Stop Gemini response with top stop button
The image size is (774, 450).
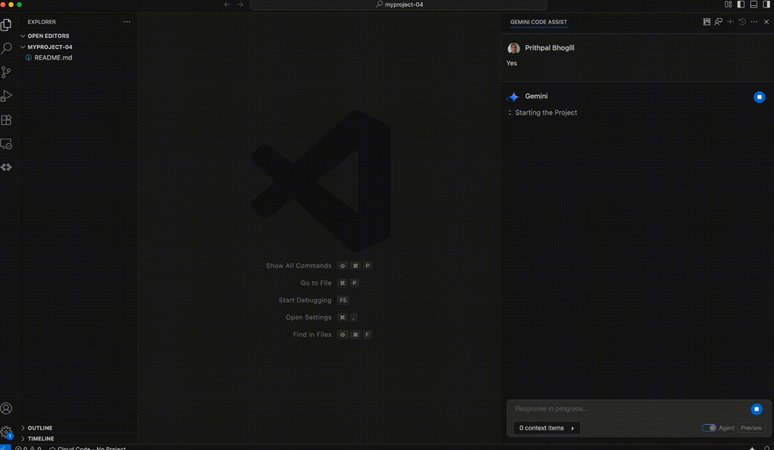click(759, 97)
